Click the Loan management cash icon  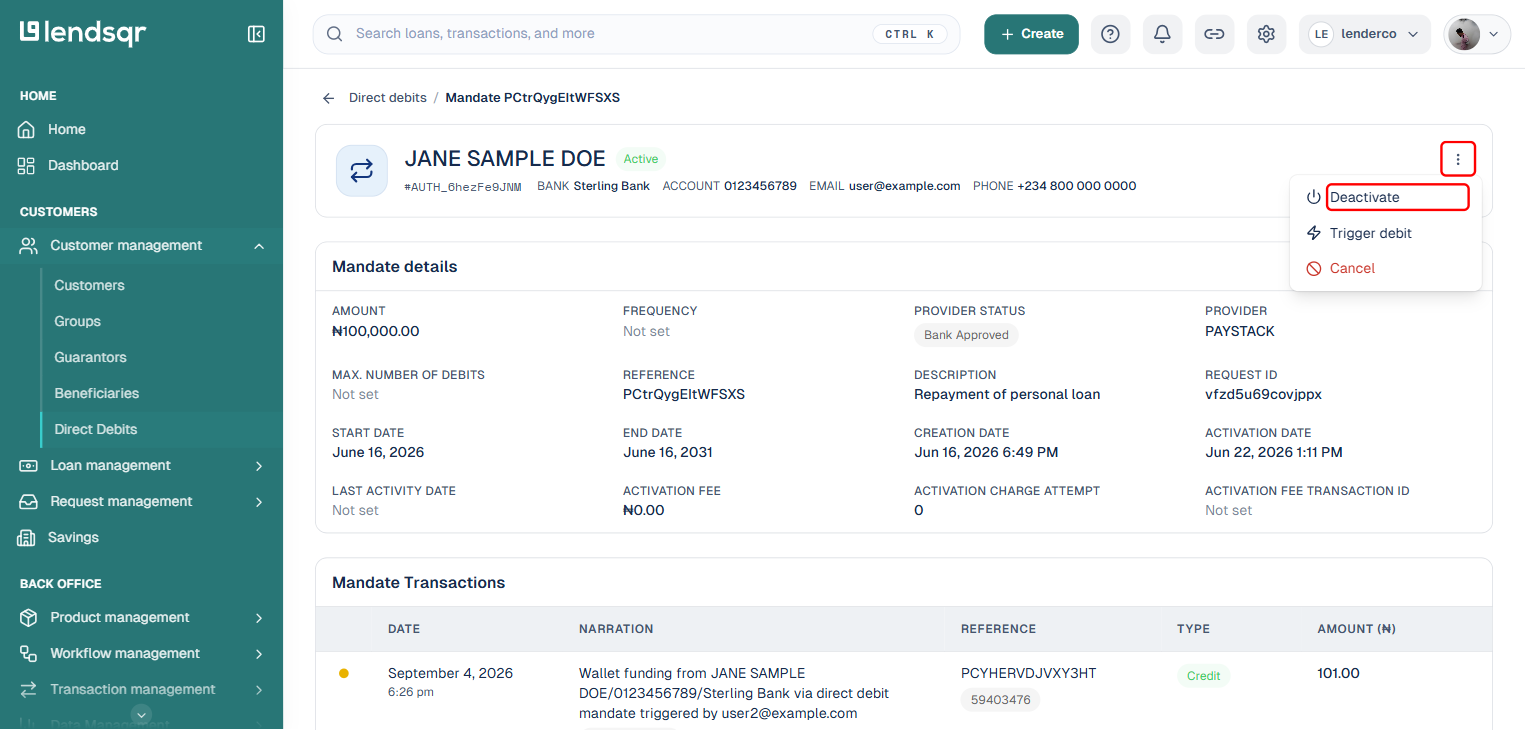29,465
